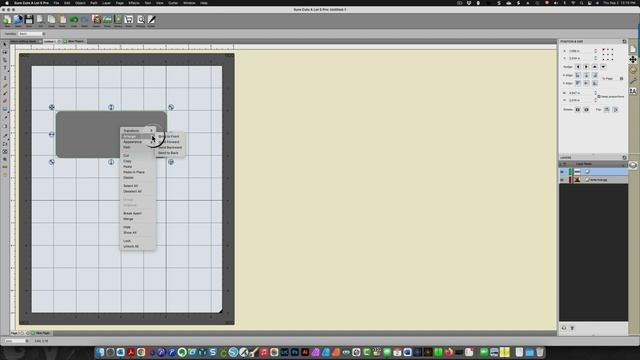Click the Nudge right arrow button

(x=586, y=67)
